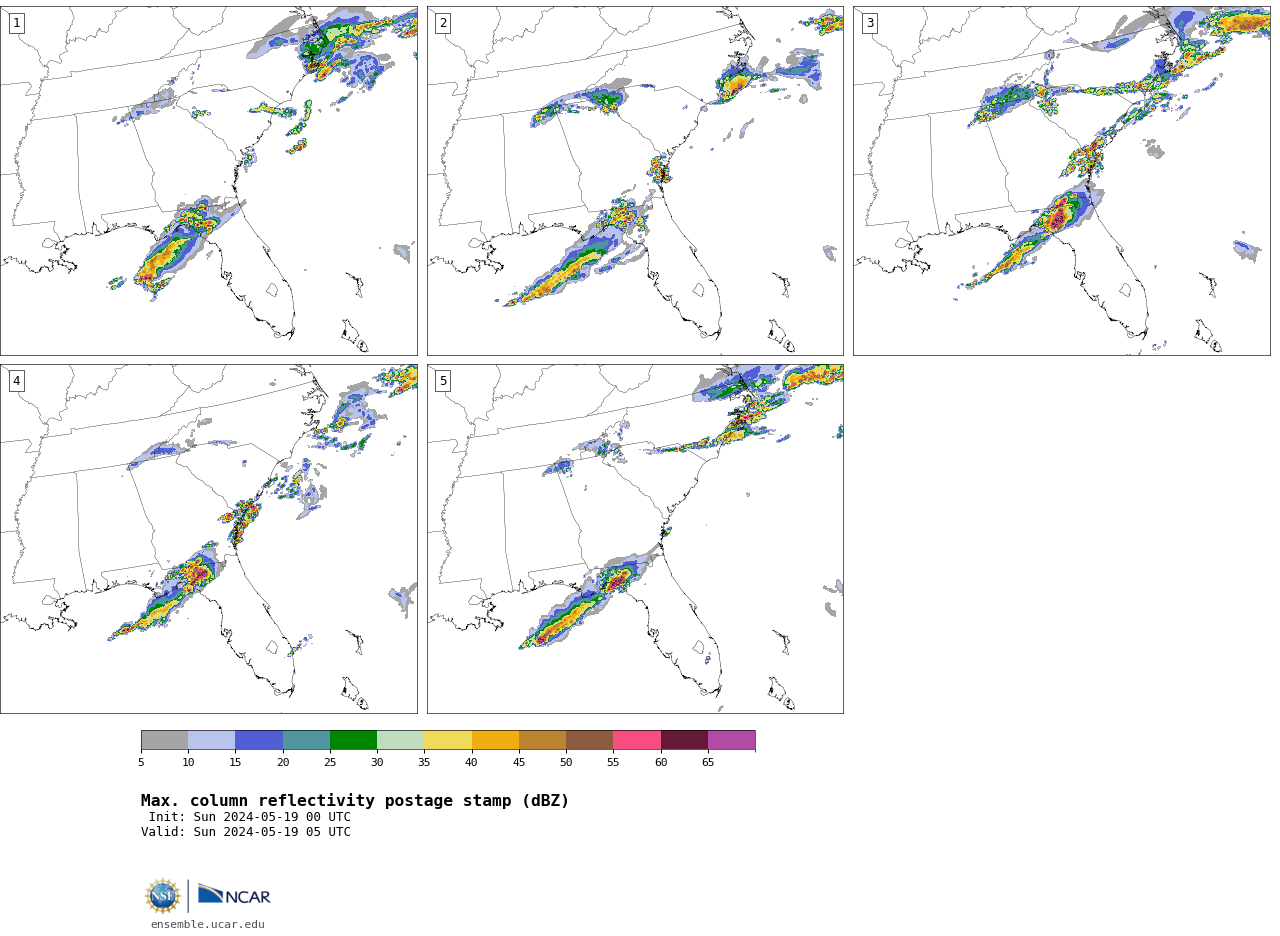Click the colorbar tick label 20
The image size is (1280, 936).
[283, 763]
